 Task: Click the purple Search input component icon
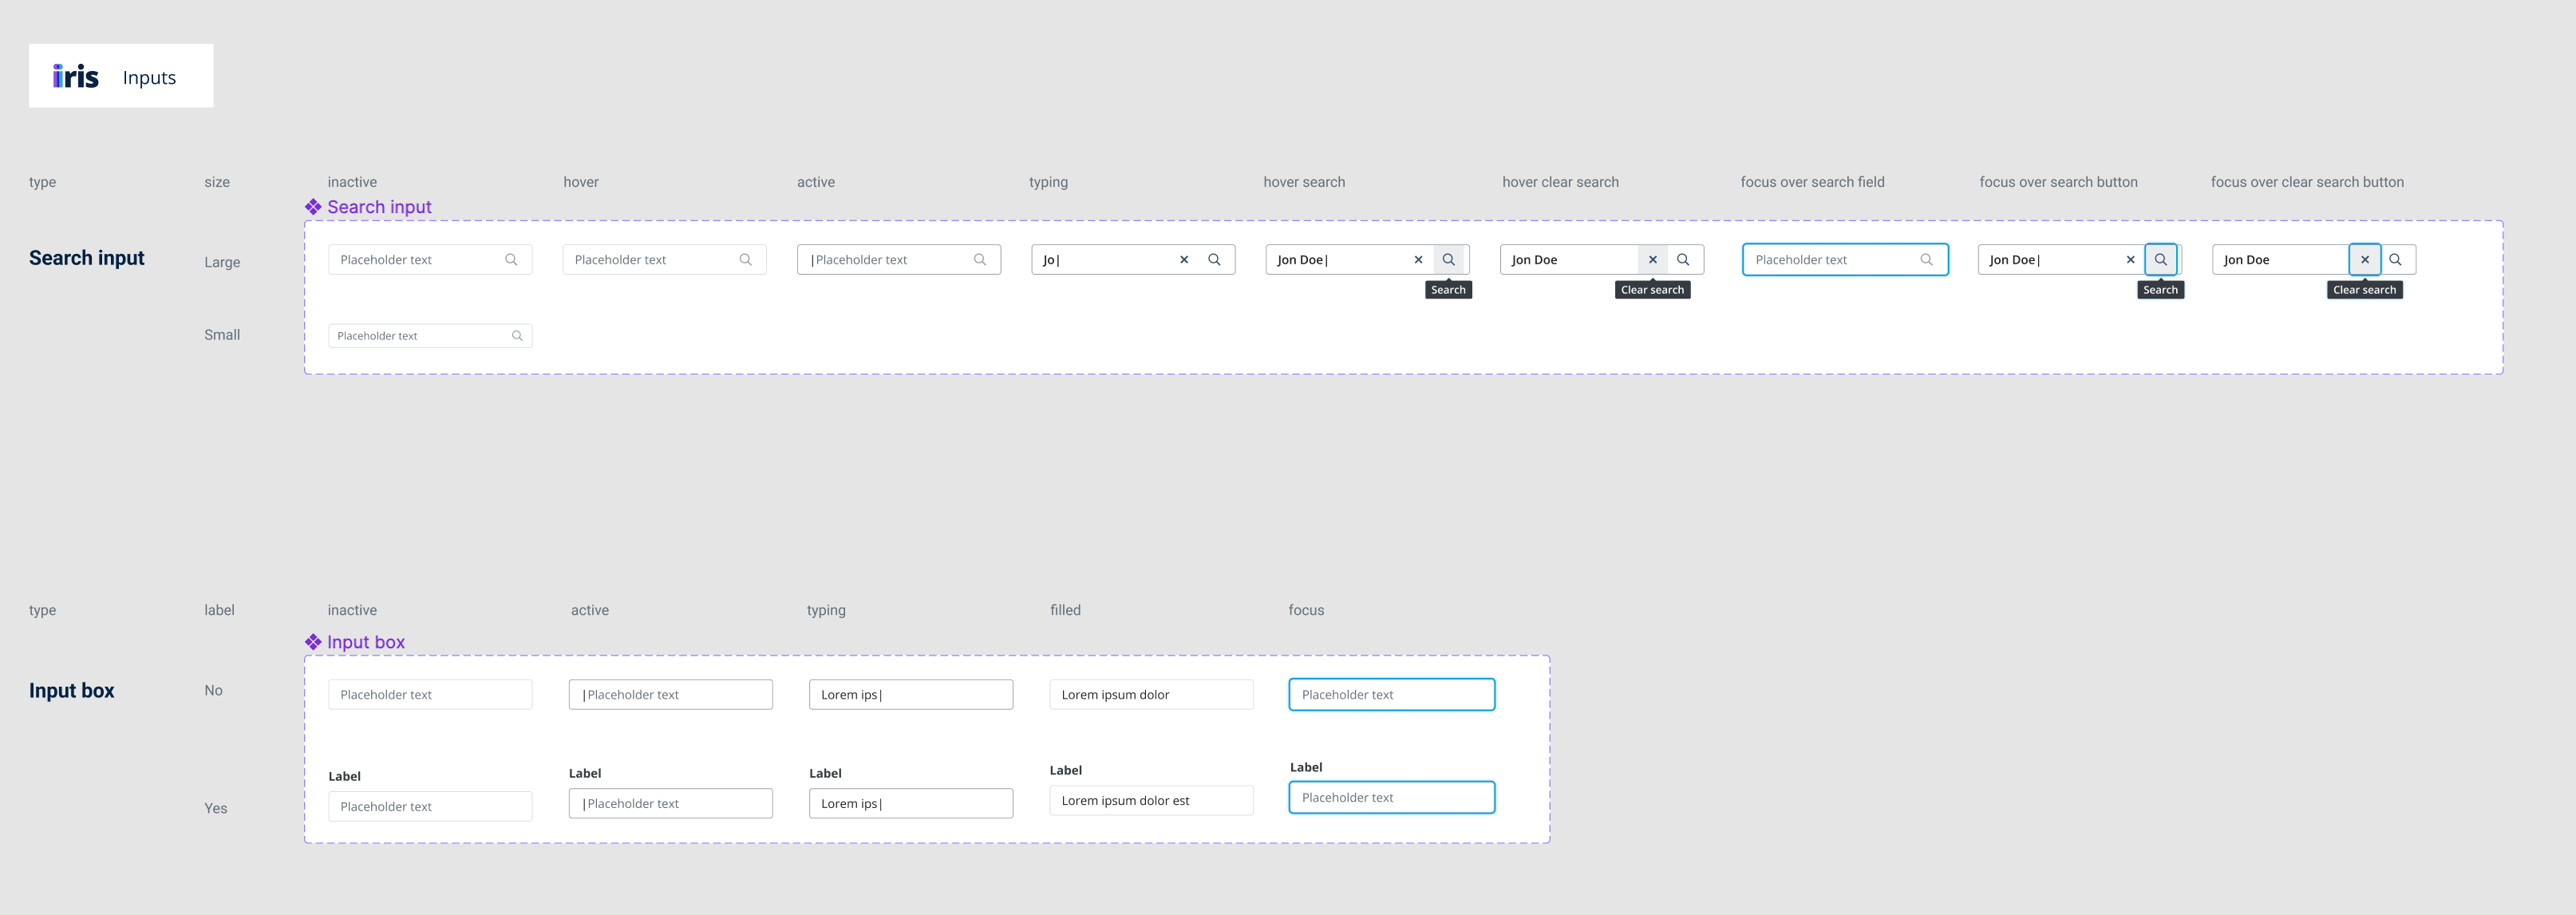point(313,207)
